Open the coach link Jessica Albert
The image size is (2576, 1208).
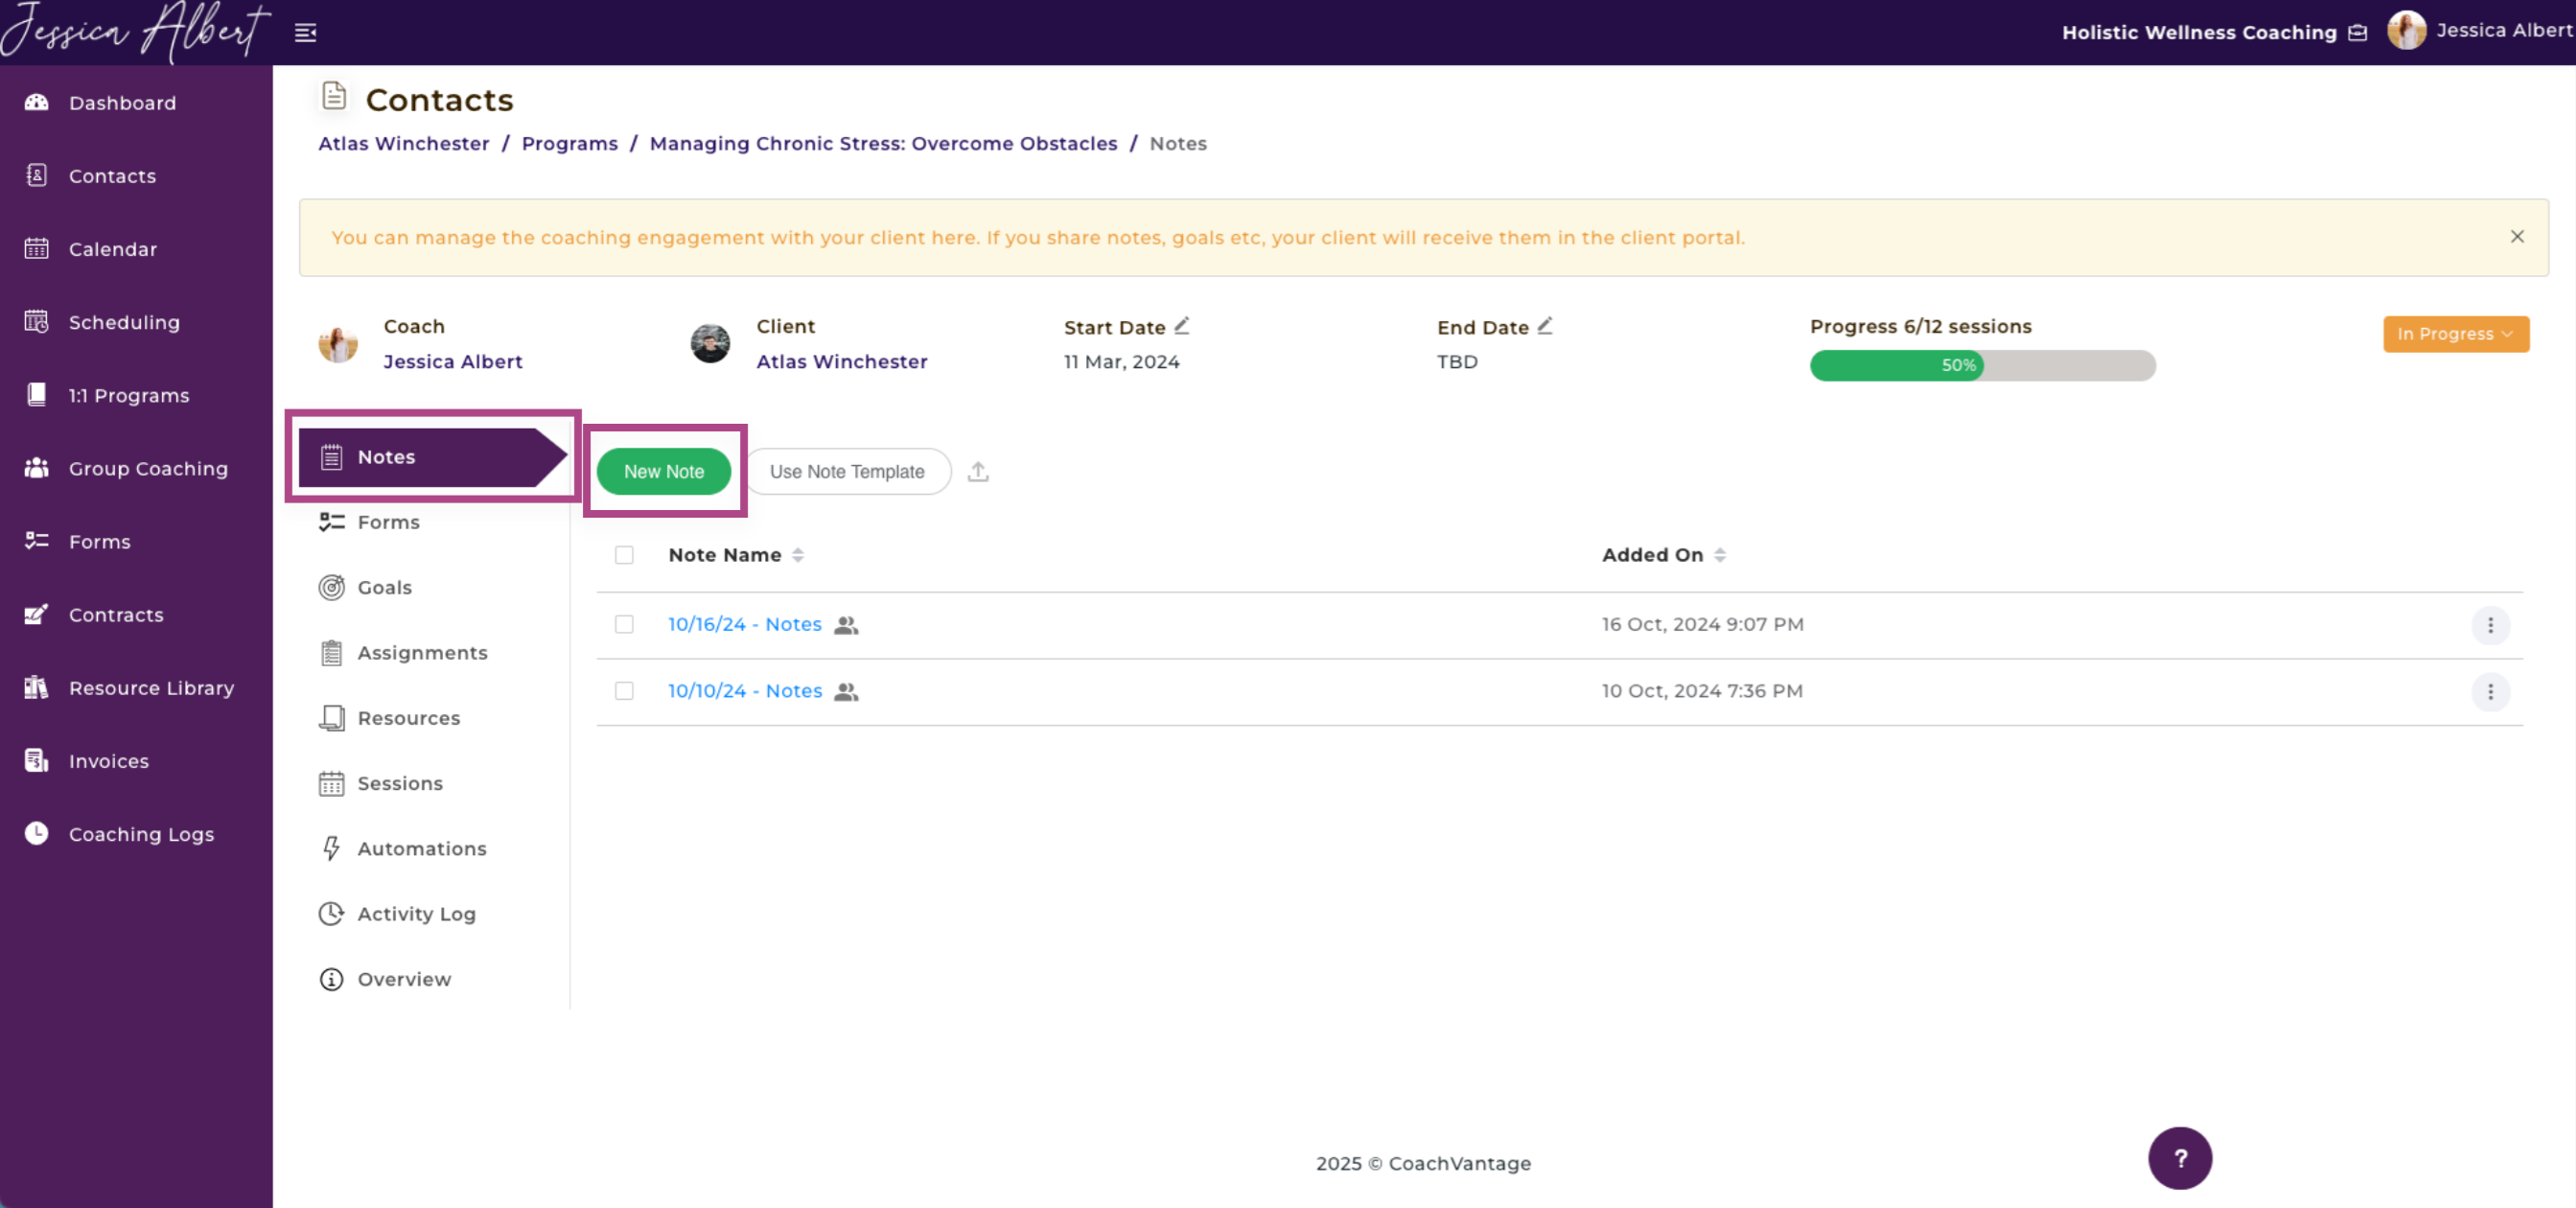click(453, 361)
